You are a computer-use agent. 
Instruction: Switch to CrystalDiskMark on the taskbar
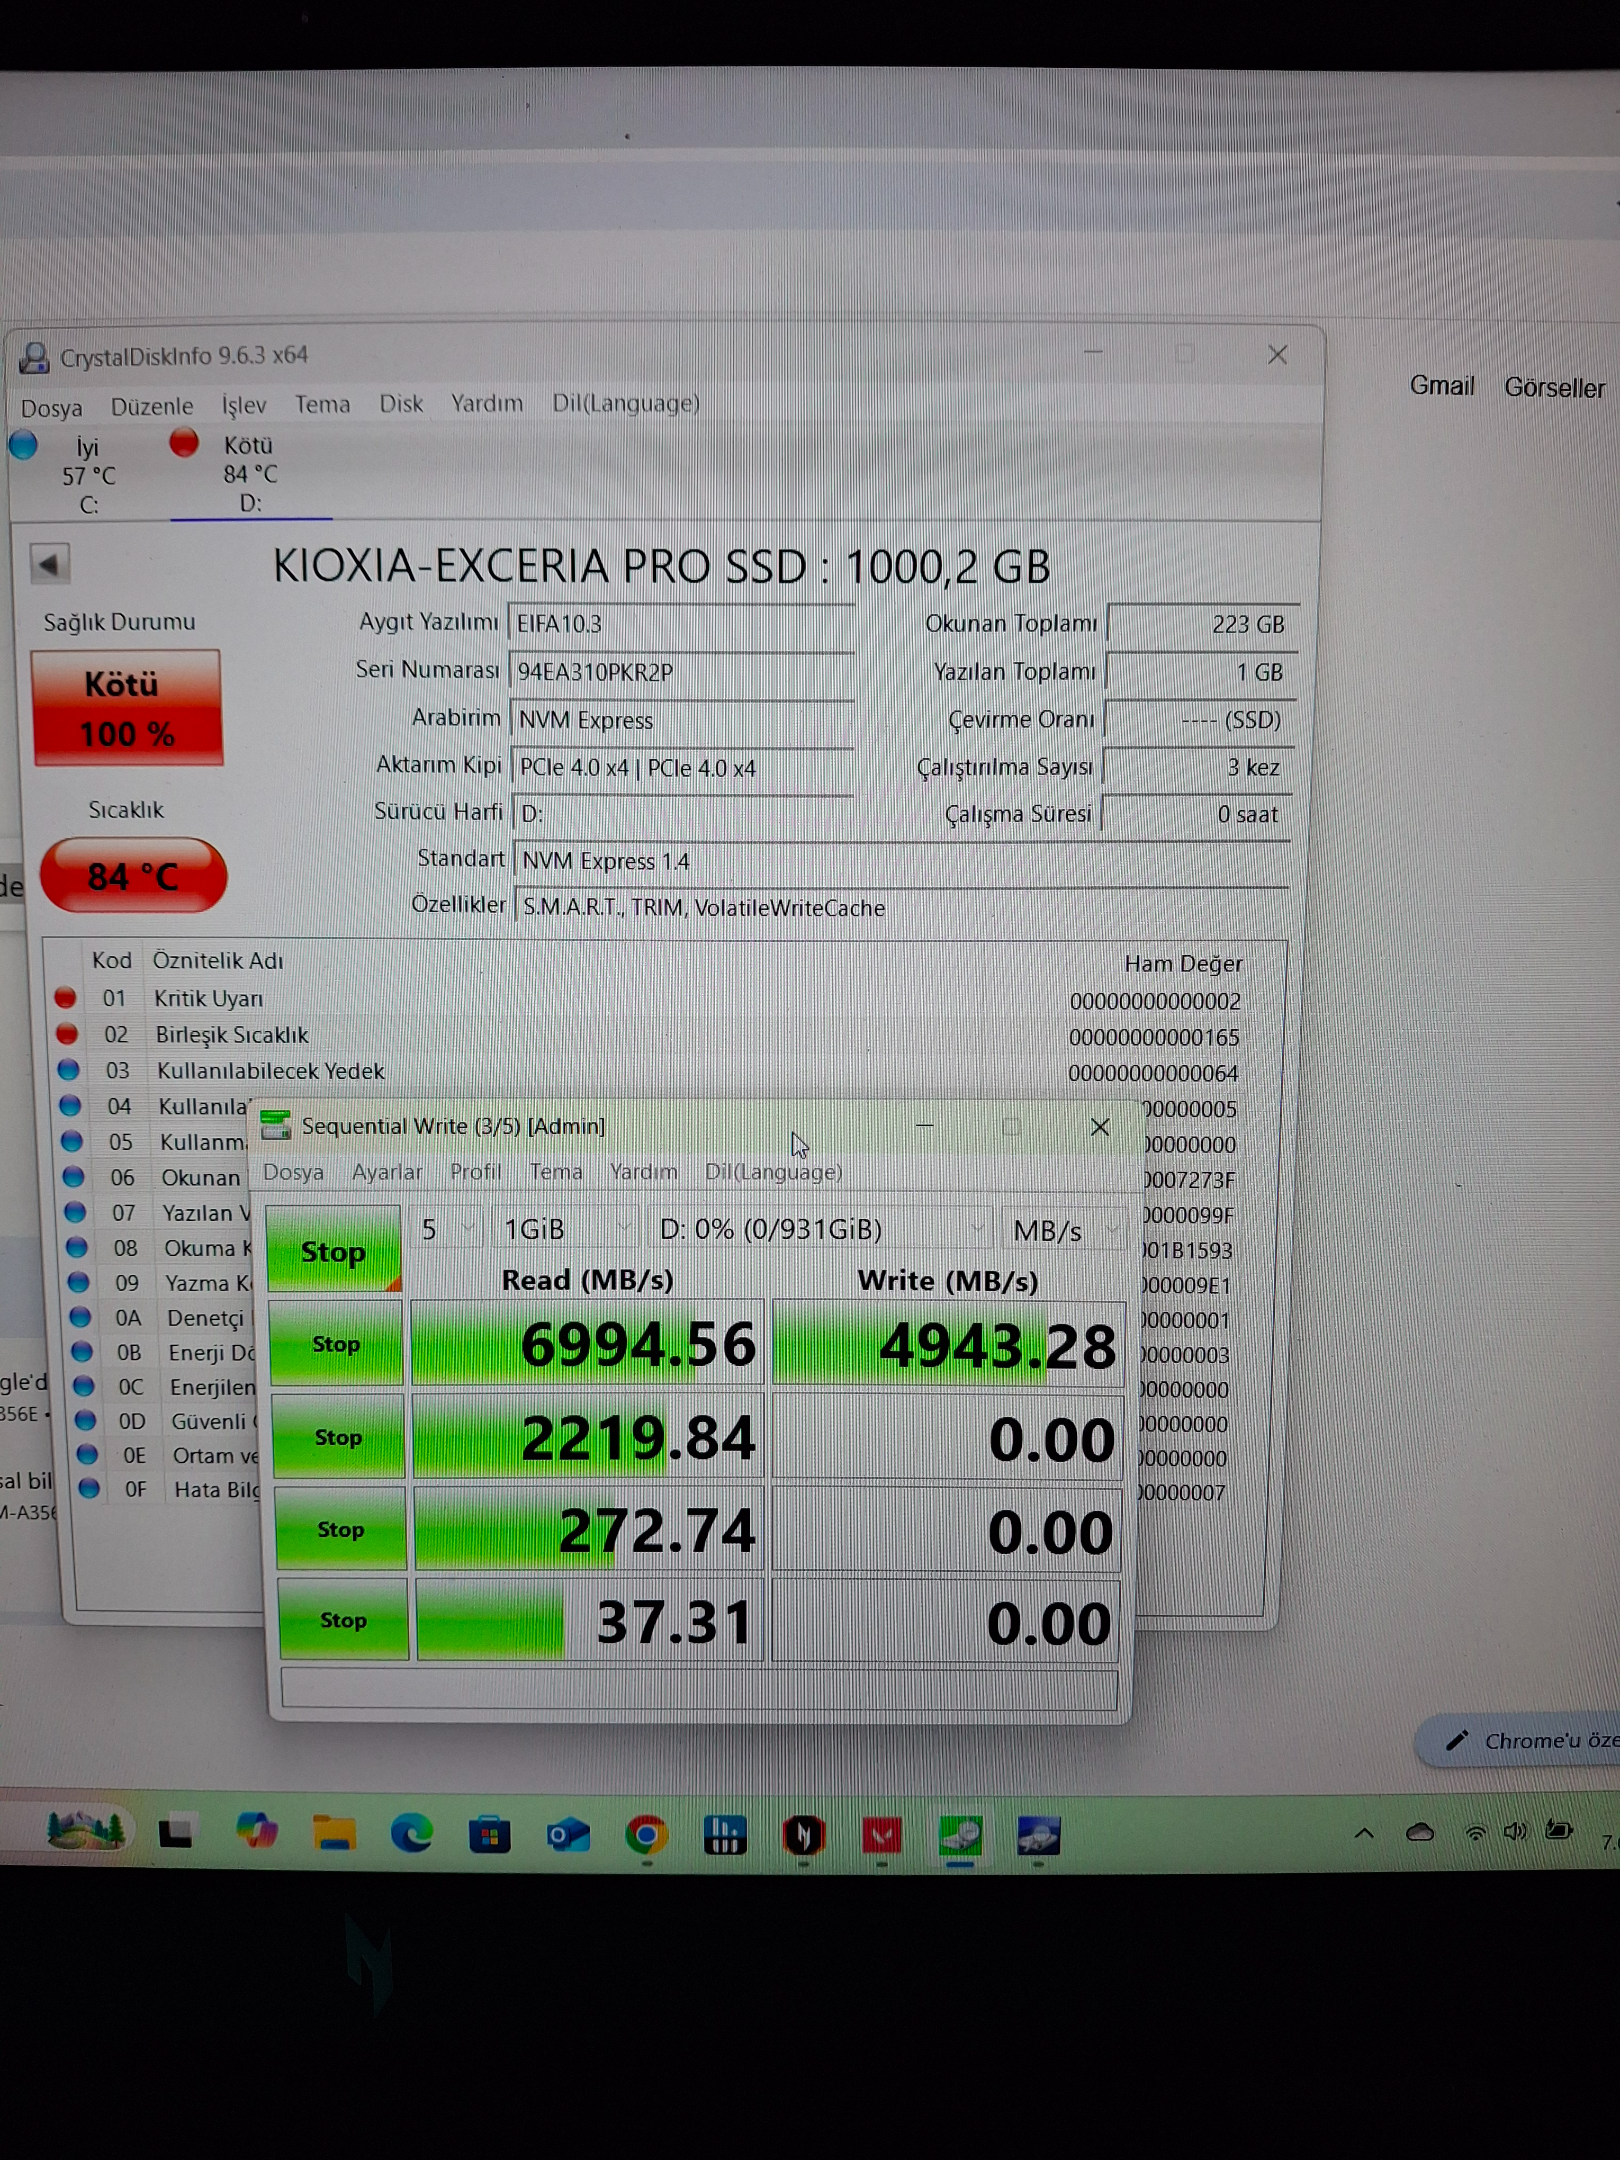coord(960,1836)
